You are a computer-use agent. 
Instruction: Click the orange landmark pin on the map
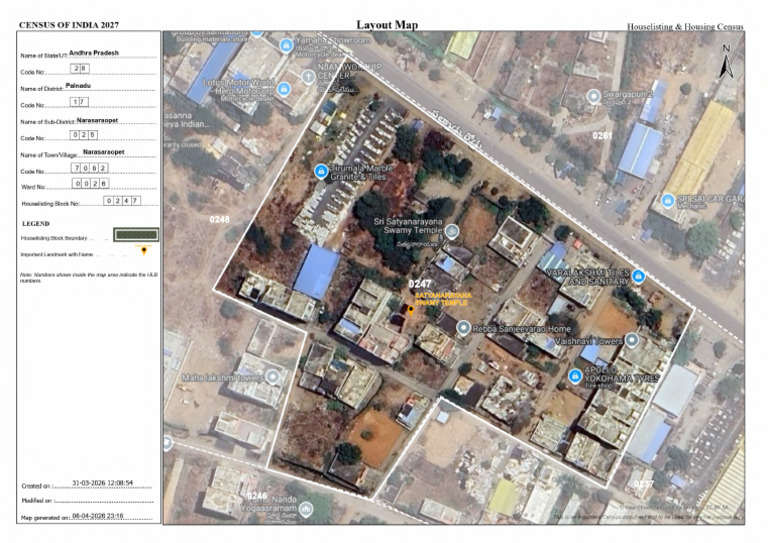411,310
